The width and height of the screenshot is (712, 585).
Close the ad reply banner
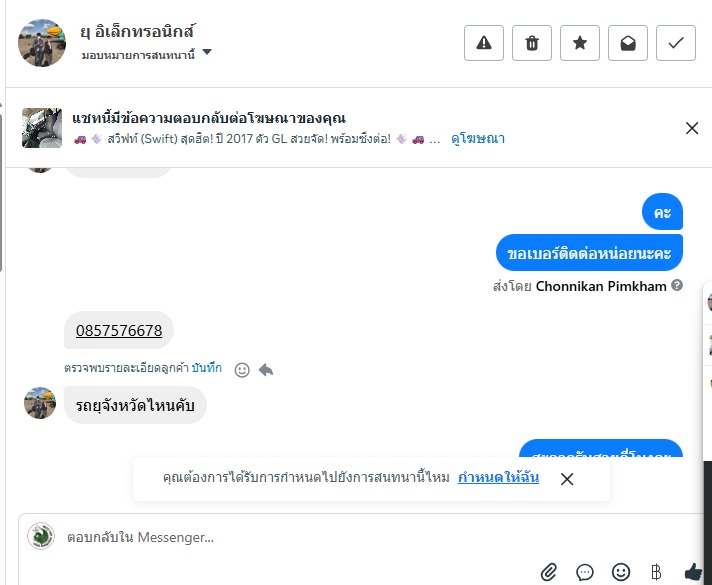692,128
